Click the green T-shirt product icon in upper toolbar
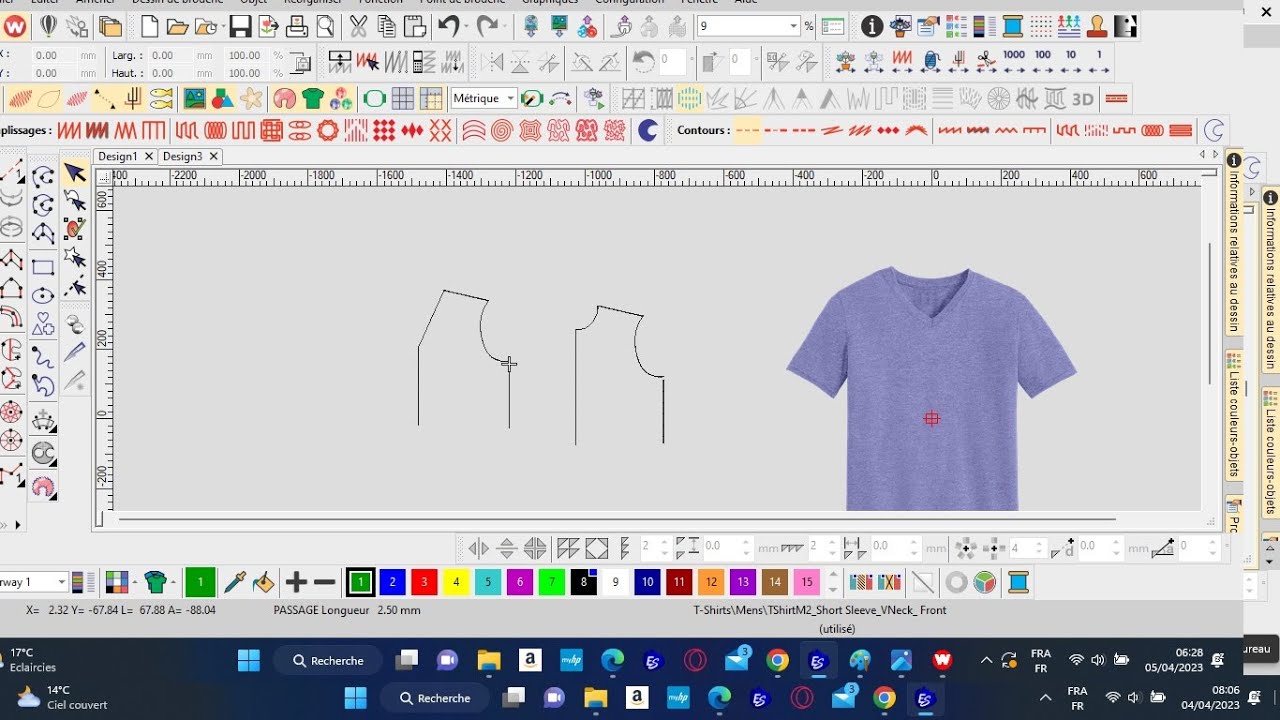This screenshot has width=1280, height=720. coord(313,99)
